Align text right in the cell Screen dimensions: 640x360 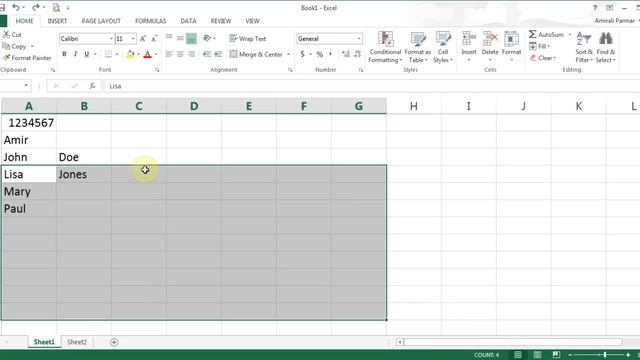point(191,54)
